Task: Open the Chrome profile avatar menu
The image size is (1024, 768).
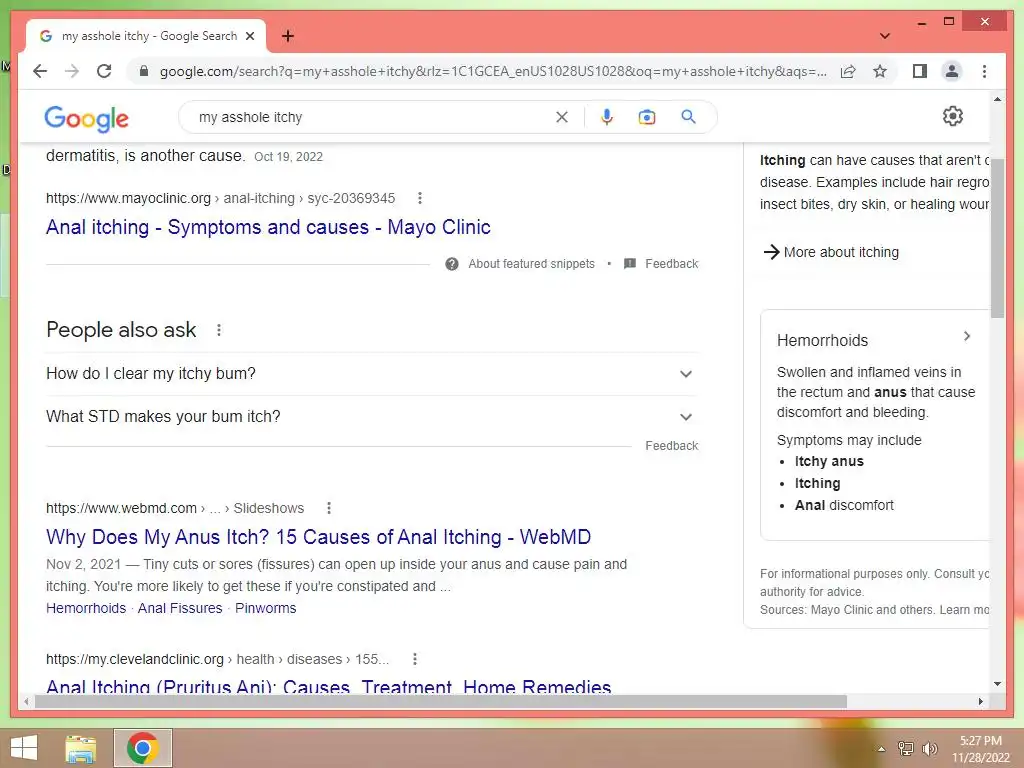Action: pyautogui.click(x=952, y=71)
